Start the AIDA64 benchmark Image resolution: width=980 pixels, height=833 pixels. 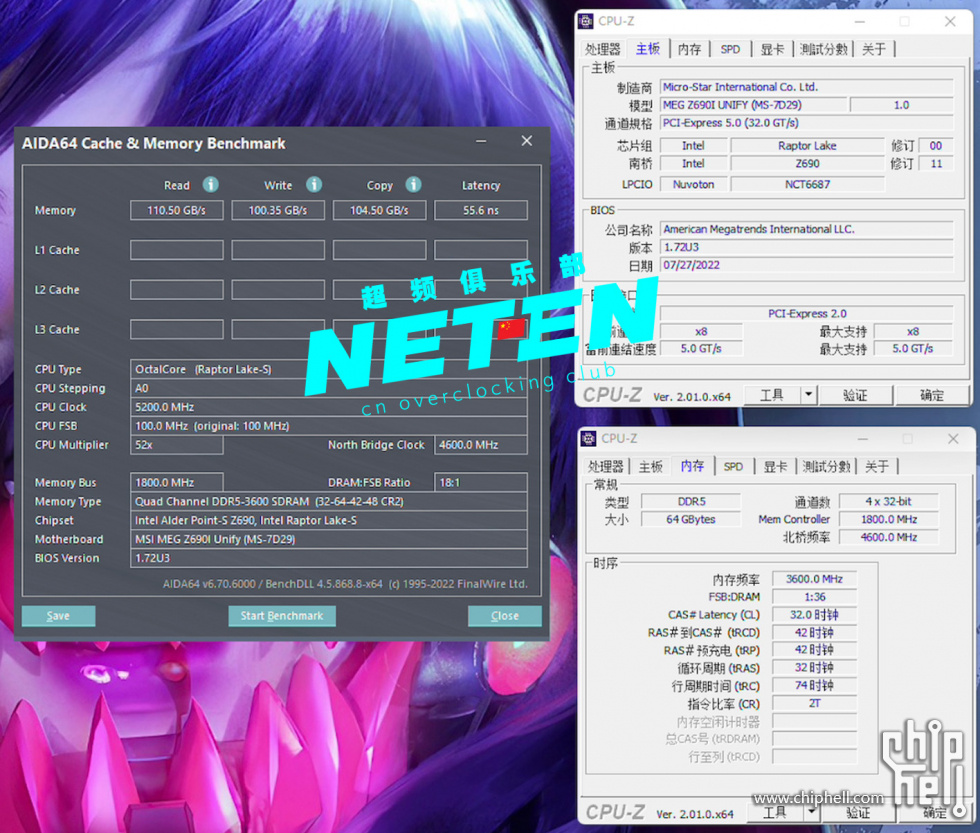(282, 616)
